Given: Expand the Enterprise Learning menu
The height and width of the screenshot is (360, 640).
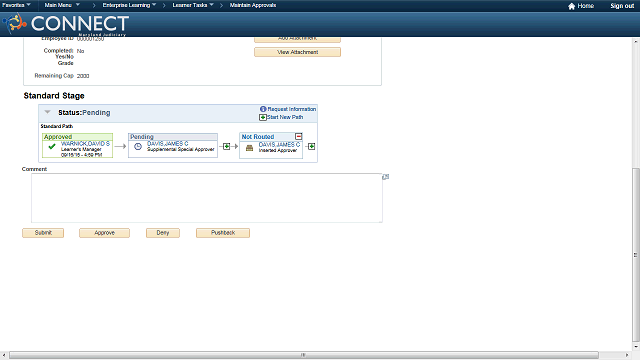Looking at the screenshot, I should [129, 5].
